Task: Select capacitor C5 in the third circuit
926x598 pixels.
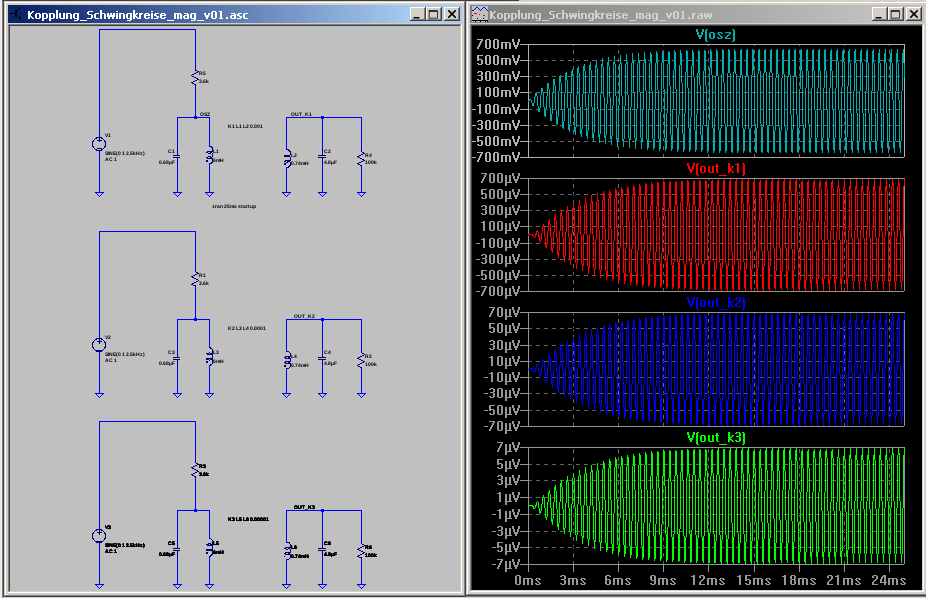Action: 177,549
